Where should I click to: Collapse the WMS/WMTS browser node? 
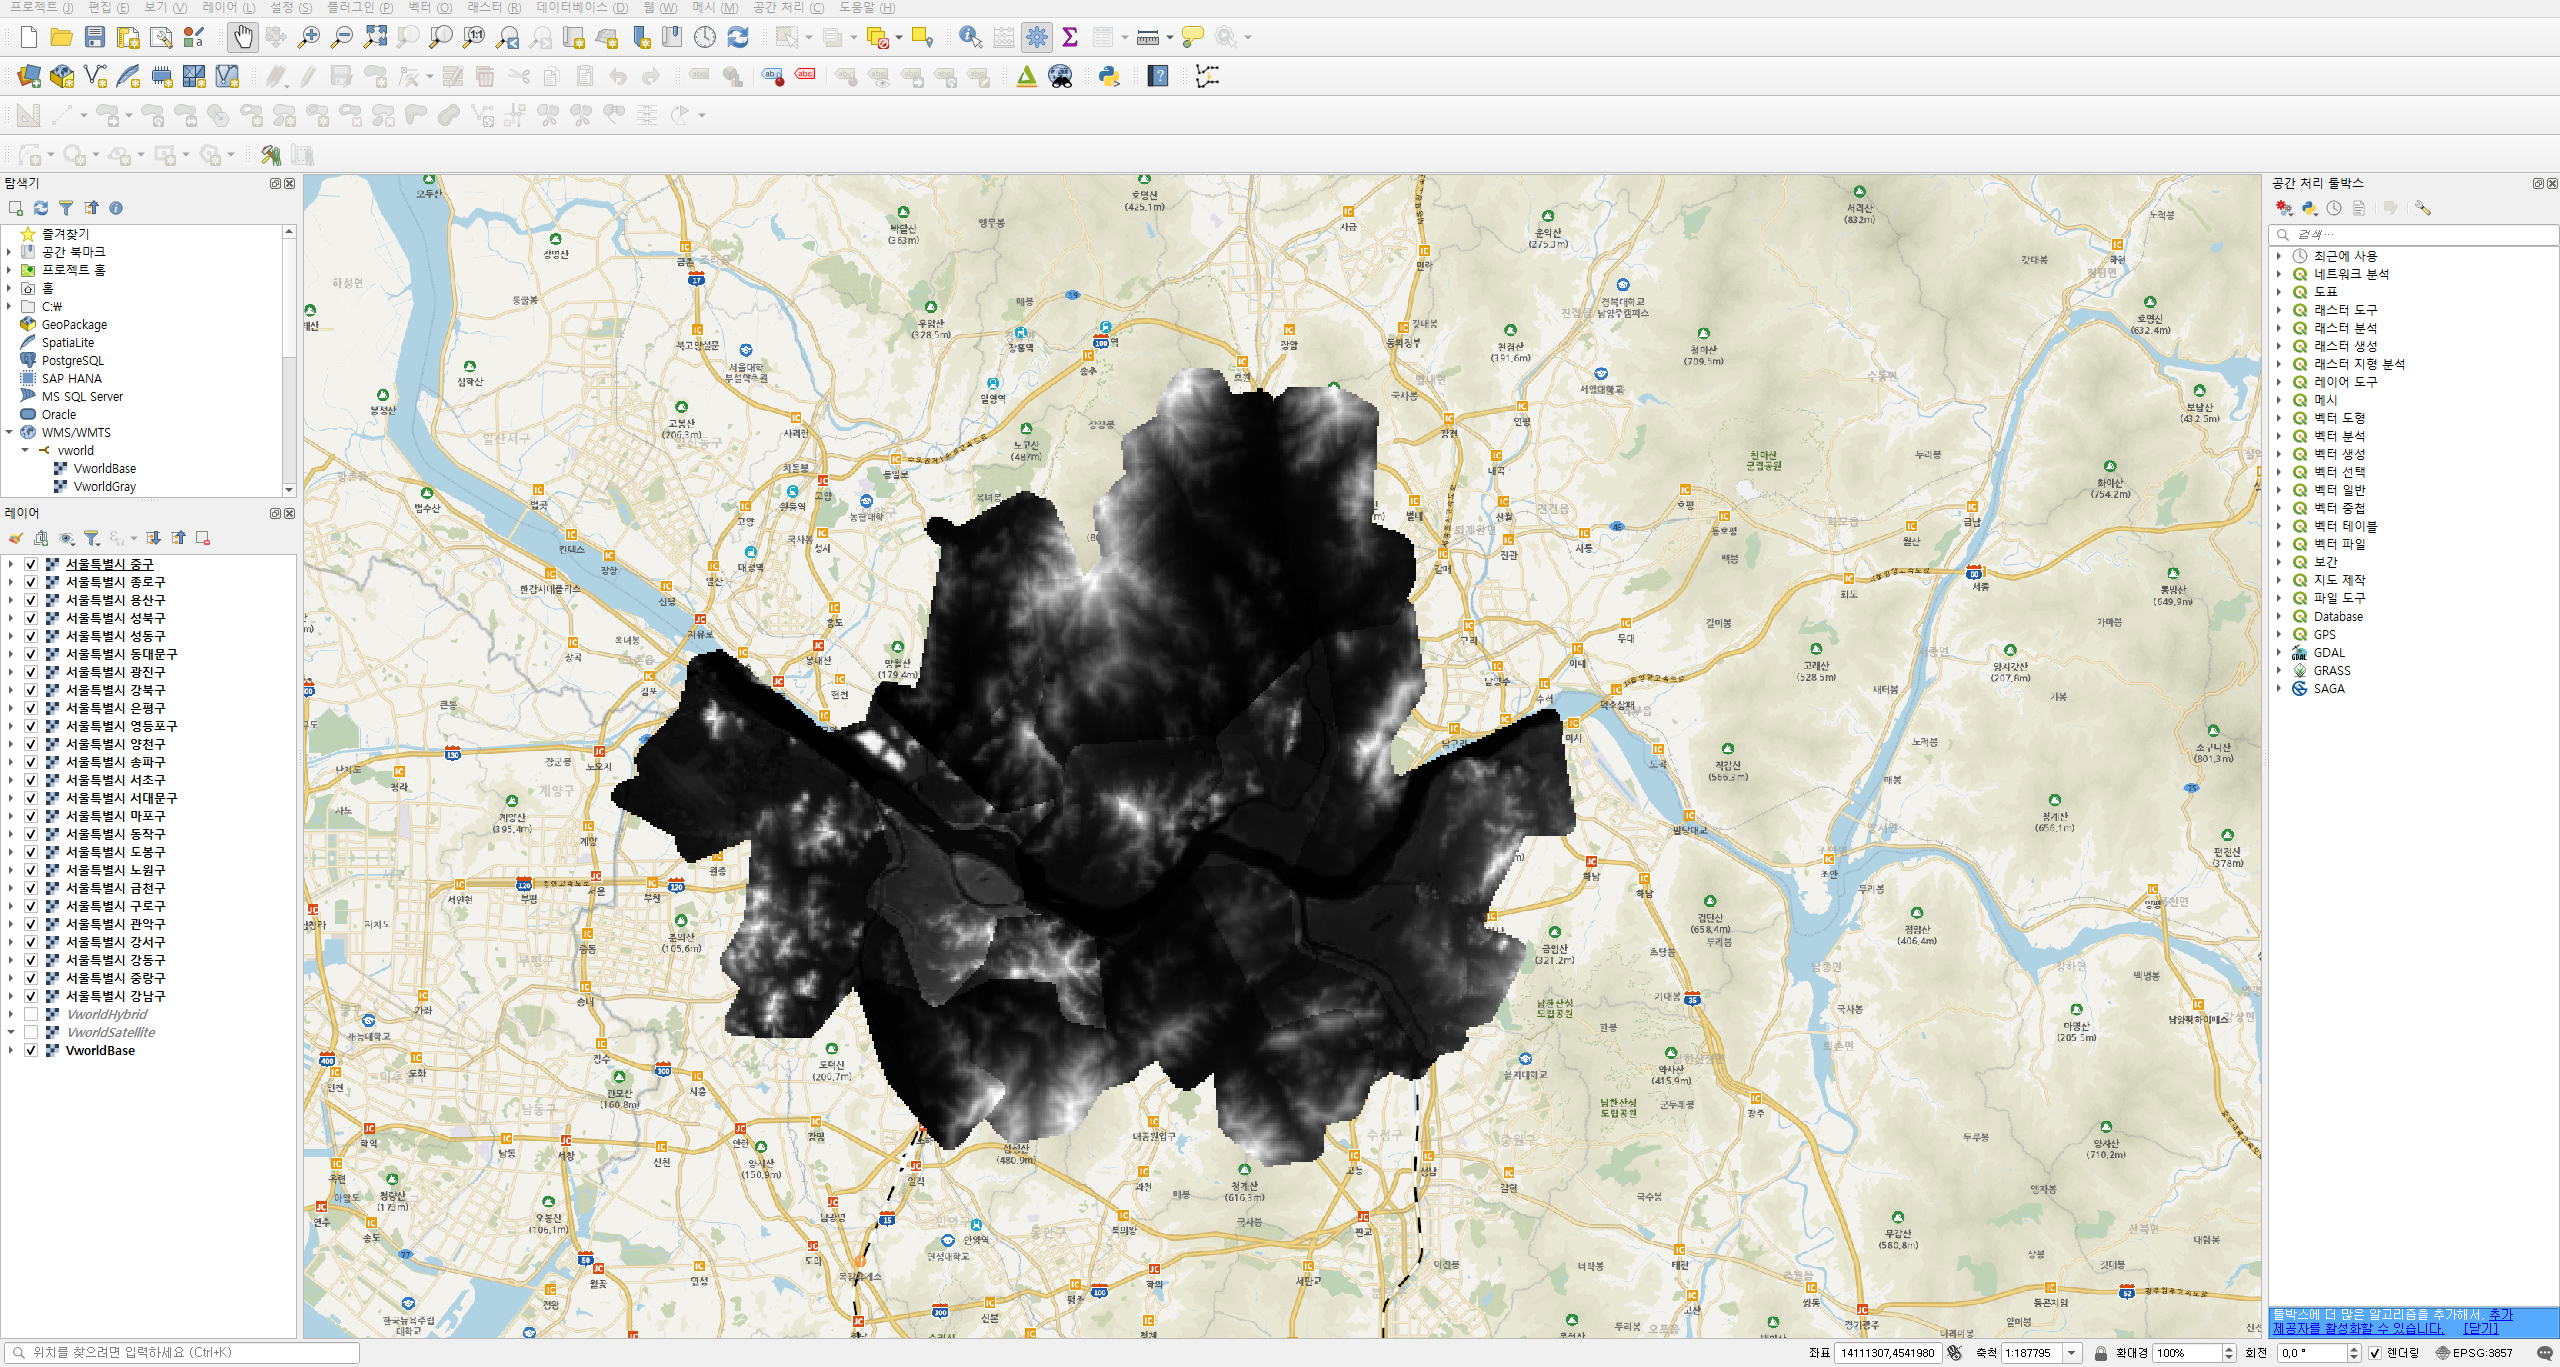[x=10, y=433]
